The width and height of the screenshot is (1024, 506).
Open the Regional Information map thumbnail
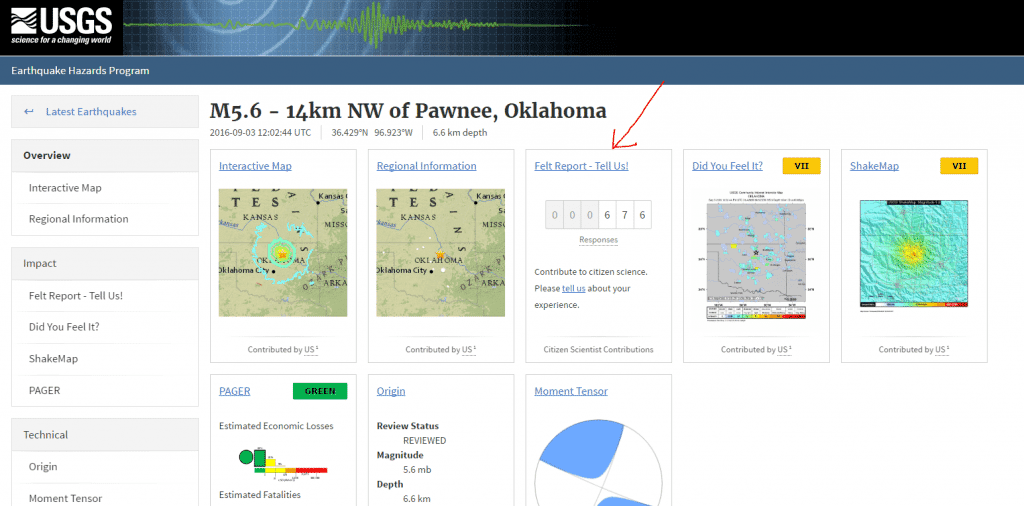click(x=440, y=253)
